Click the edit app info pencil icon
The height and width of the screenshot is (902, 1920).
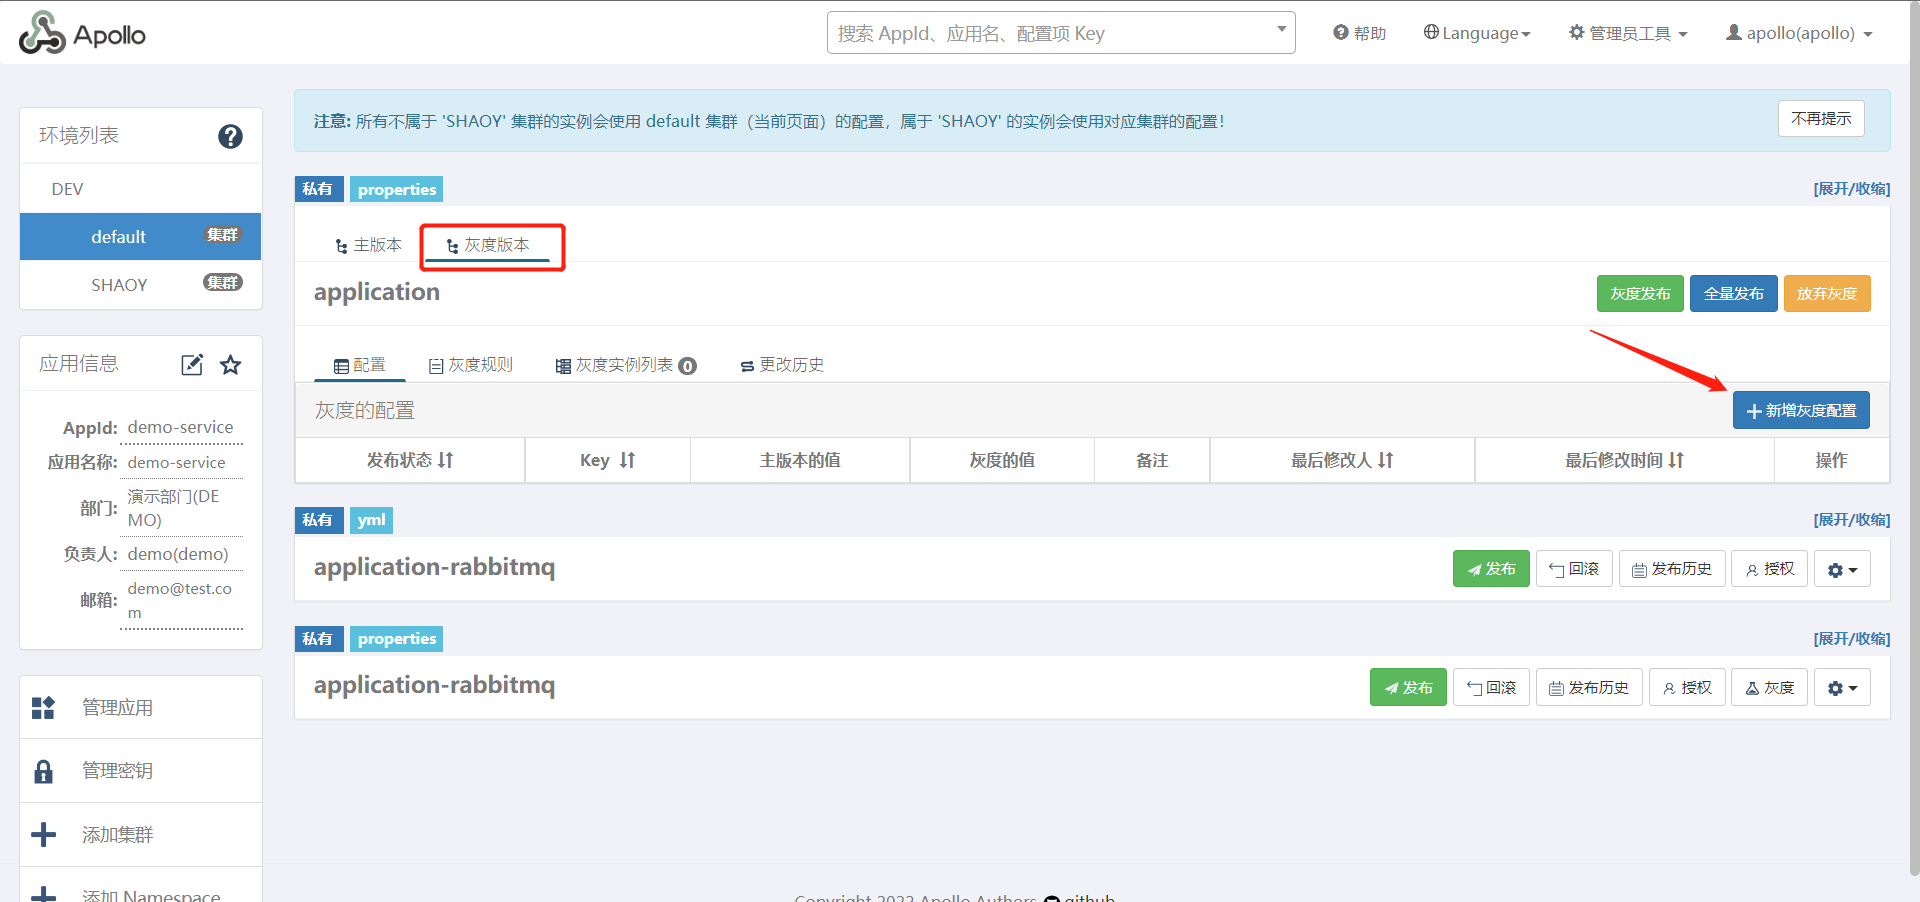(x=192, y=365)
